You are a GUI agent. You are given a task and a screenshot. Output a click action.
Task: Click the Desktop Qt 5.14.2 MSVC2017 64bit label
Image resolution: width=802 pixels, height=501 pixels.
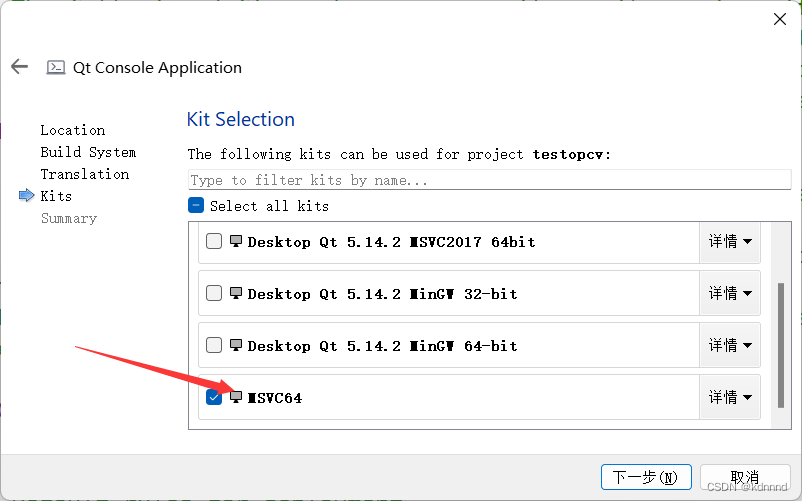391,242
